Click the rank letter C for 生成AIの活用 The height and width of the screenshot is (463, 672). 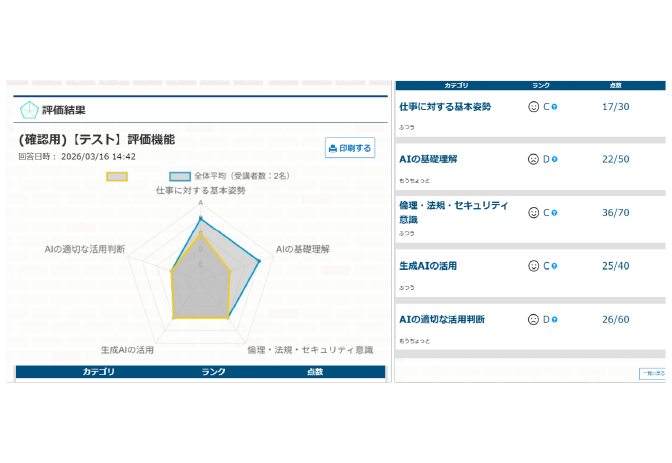pos(546,266)
